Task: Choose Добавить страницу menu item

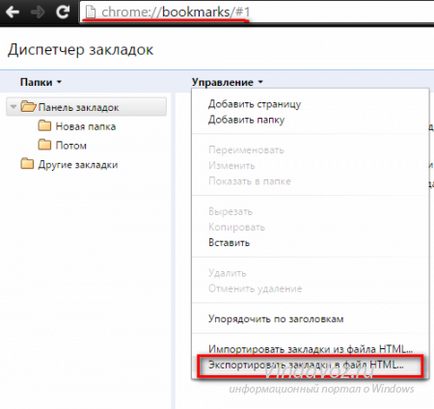Action: point(254,104)
